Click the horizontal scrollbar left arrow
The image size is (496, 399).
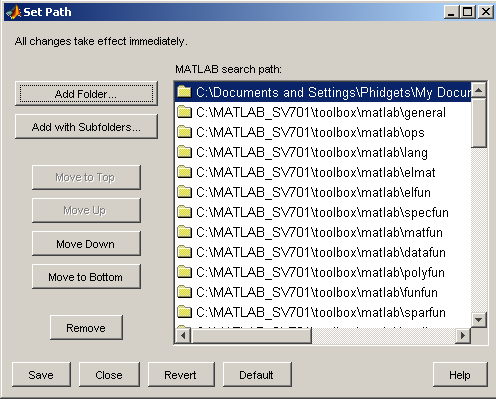(183, 335)
